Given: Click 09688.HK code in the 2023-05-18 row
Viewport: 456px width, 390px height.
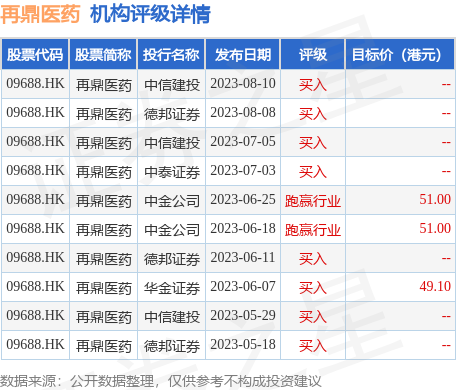Looking at the screenshot, I should coord(35,344).
